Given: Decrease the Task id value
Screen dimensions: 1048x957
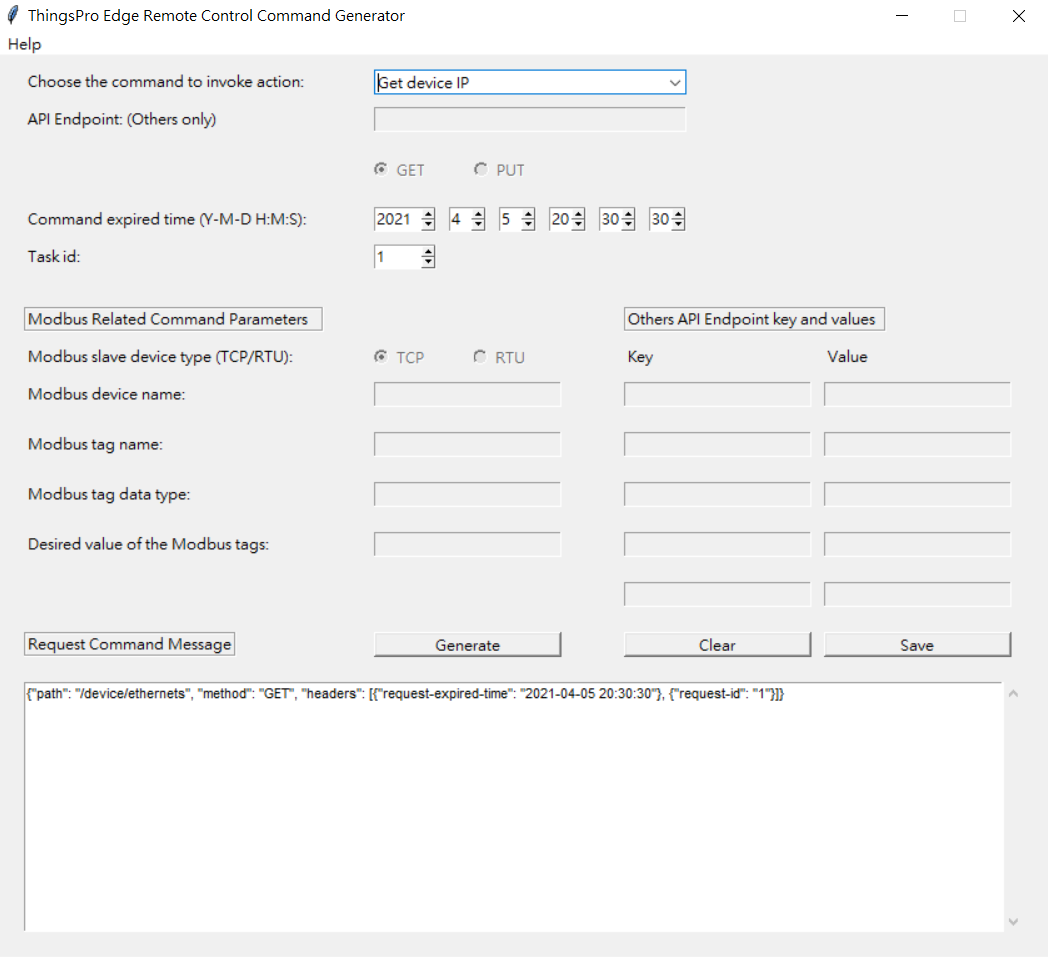Looking at the screenshot, I should click(x=428, y=262).
